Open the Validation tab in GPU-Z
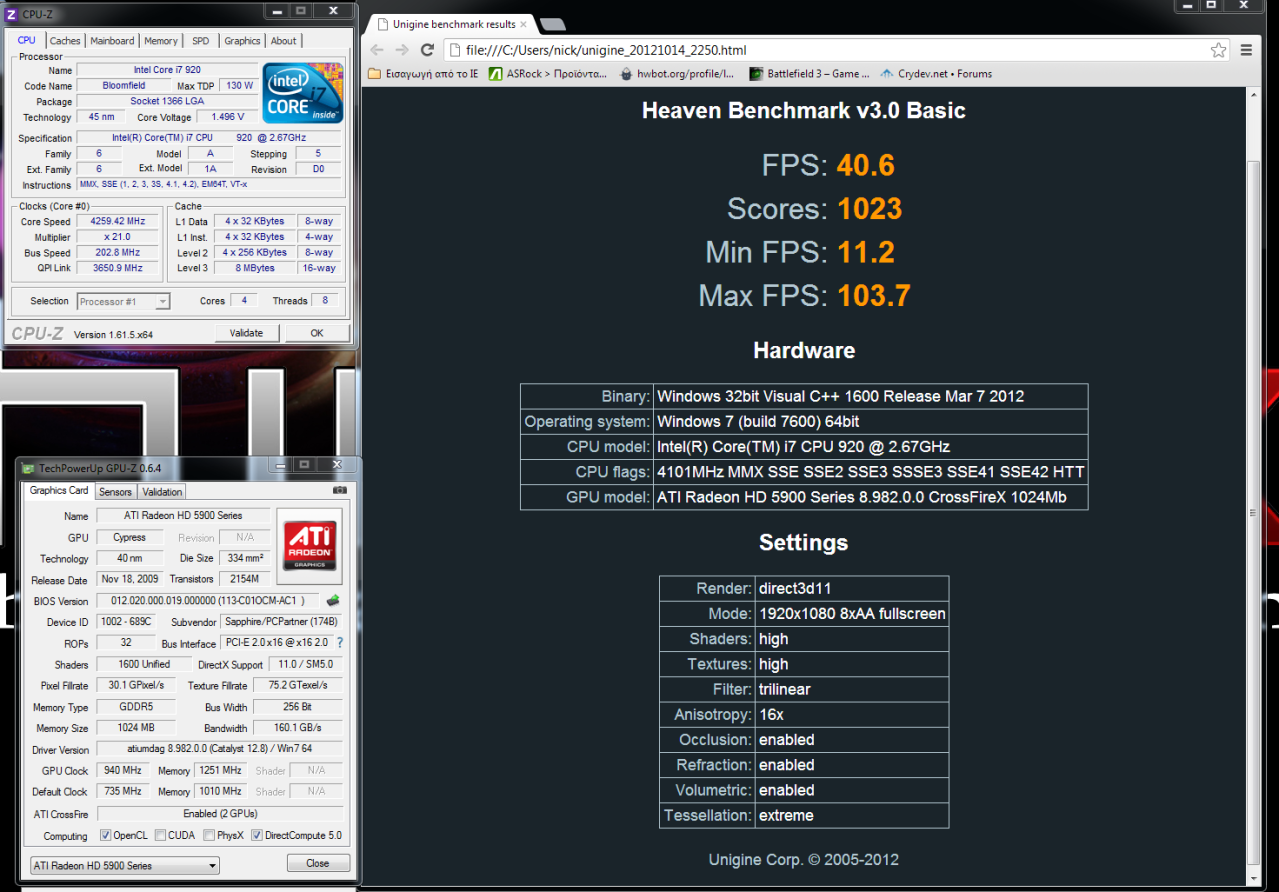The width and height of the screenshot is (1279, 892). coord(162,492)
